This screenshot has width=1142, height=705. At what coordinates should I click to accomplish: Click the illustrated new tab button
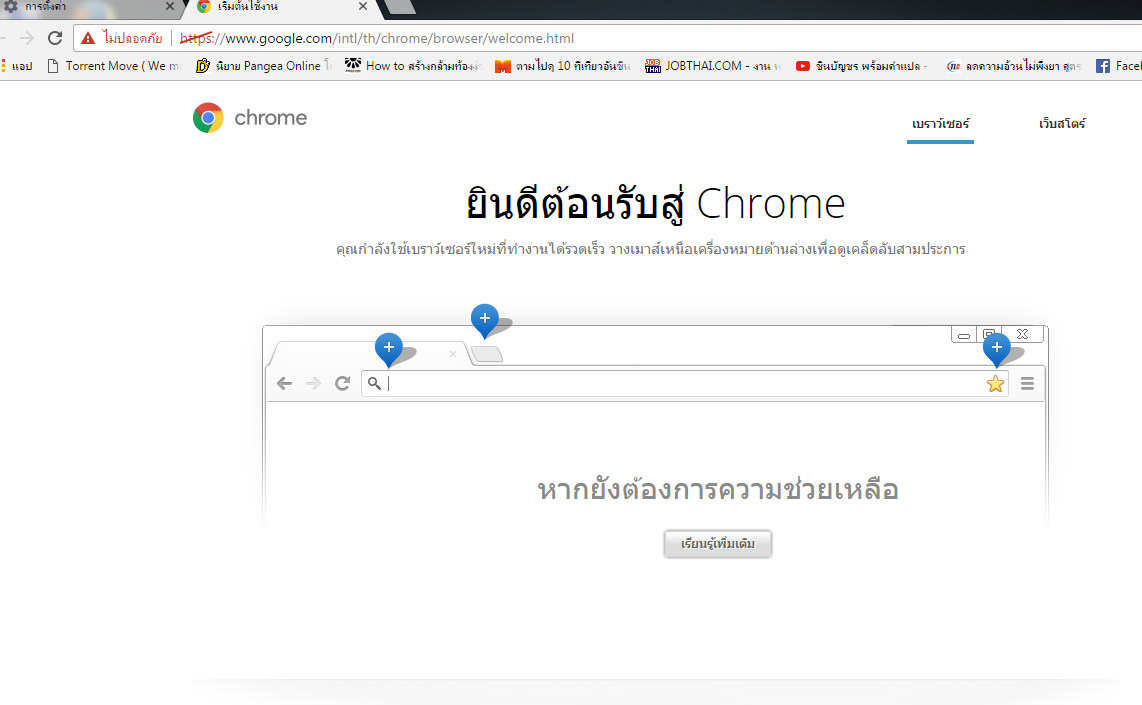(x=487, y=355)
